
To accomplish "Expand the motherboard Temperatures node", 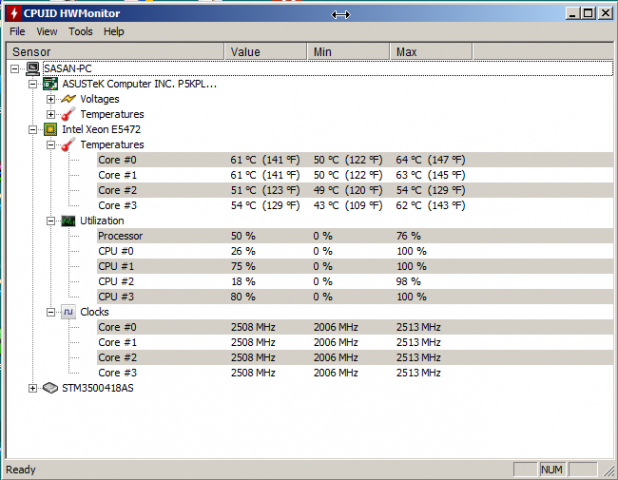I will 51,114.
